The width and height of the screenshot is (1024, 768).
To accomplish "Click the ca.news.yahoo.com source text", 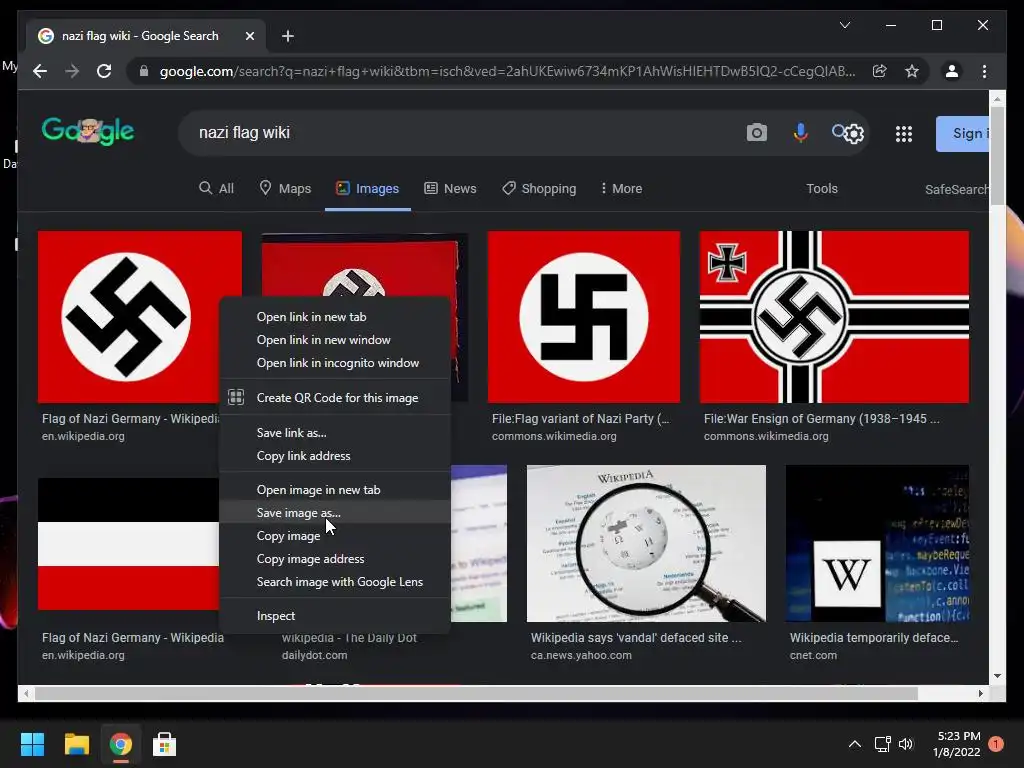I will [x=581, y=655].
